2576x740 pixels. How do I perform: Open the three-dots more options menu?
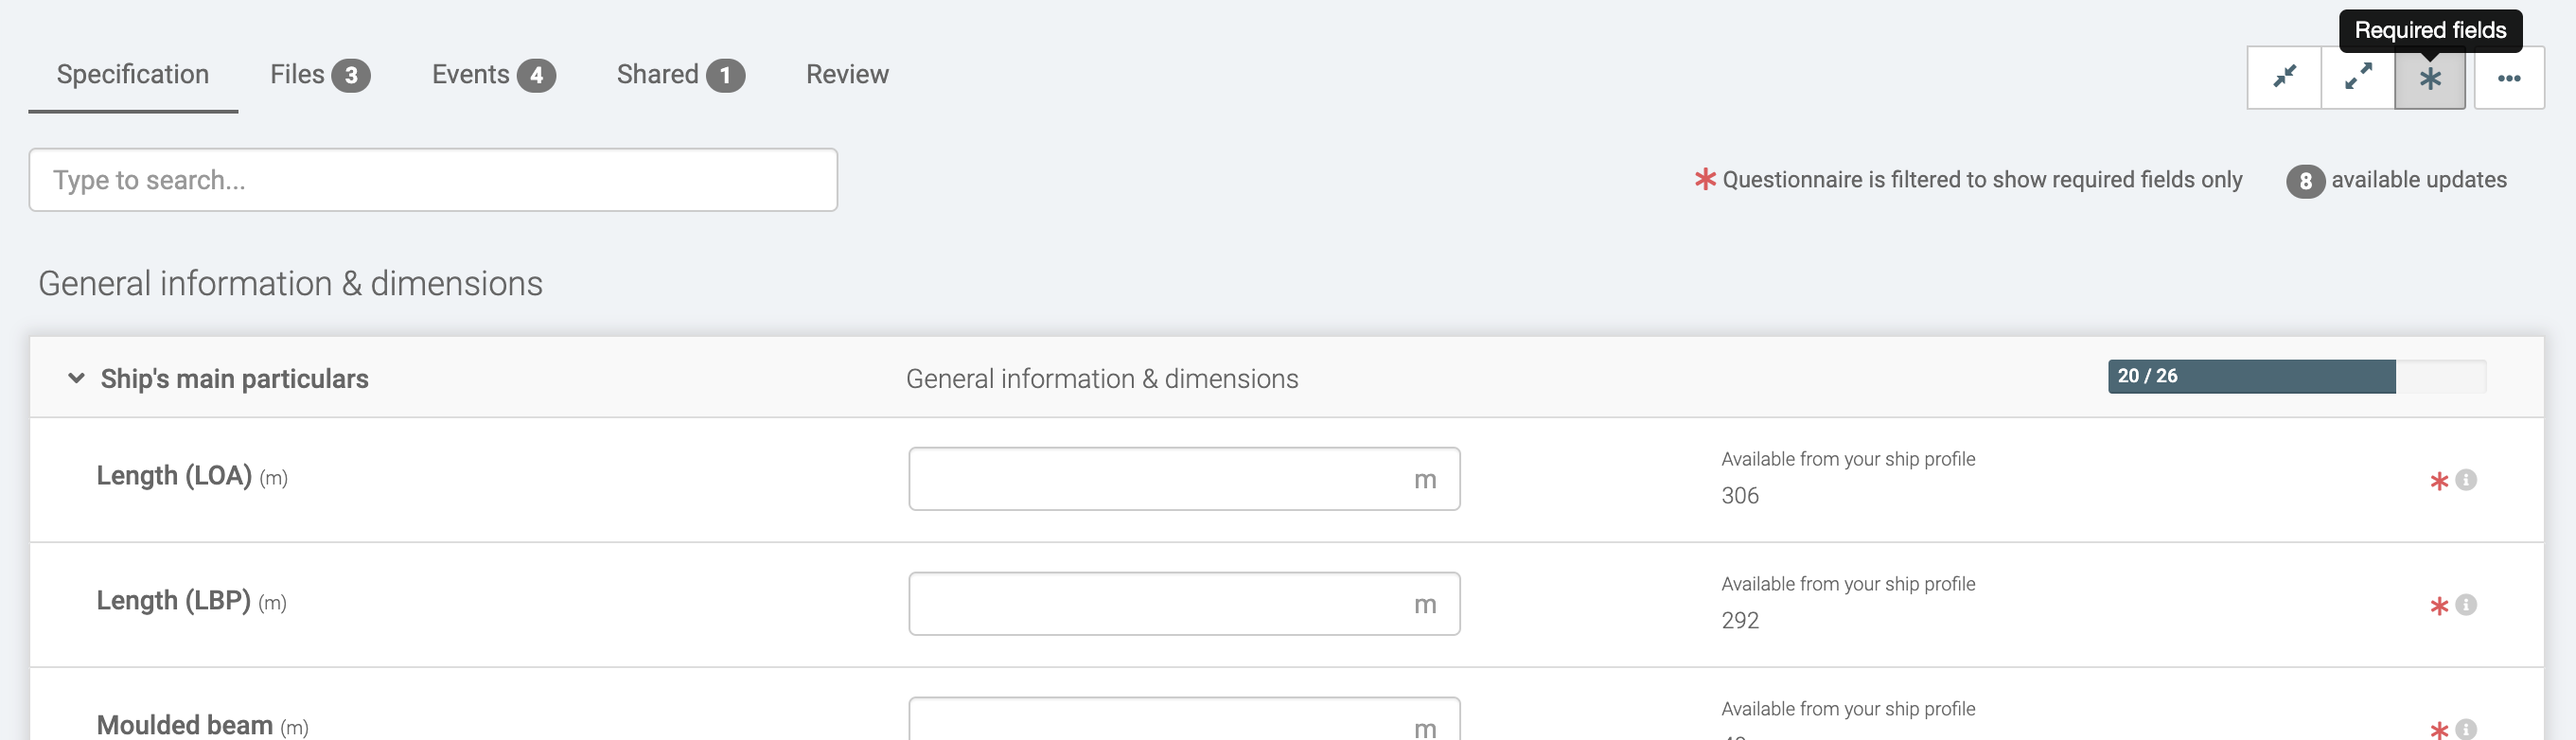pos(2508,78)
